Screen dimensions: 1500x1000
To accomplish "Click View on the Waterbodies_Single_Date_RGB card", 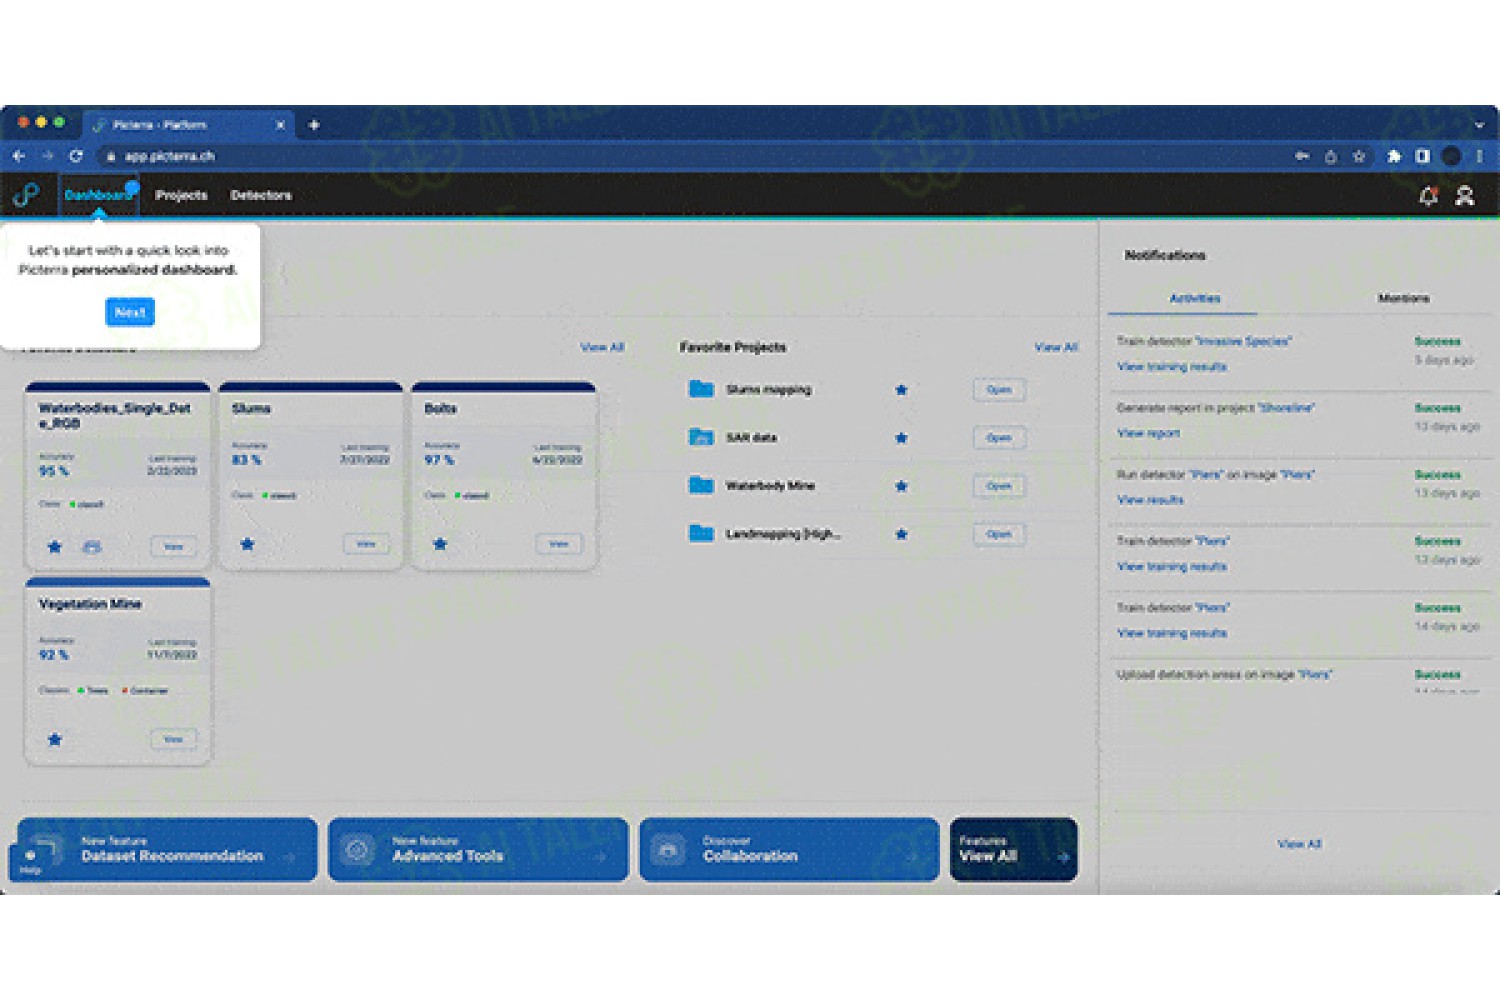I will (x=173, y=546).
